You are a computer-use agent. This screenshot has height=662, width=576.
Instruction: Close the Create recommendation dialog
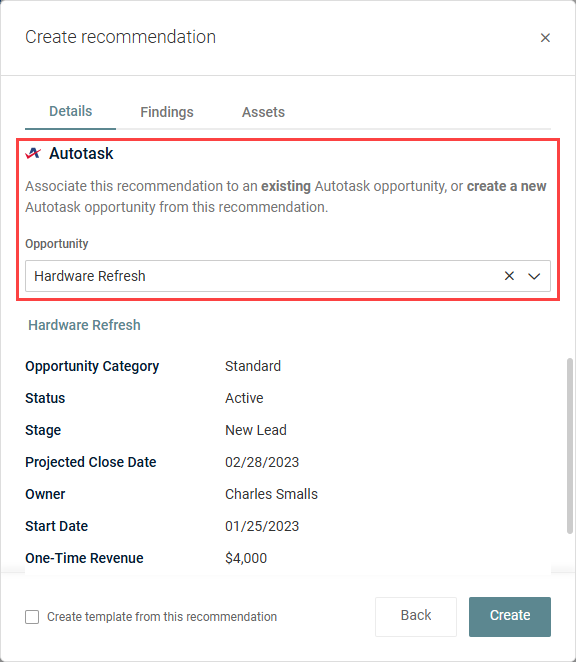[x=545, y=38]
